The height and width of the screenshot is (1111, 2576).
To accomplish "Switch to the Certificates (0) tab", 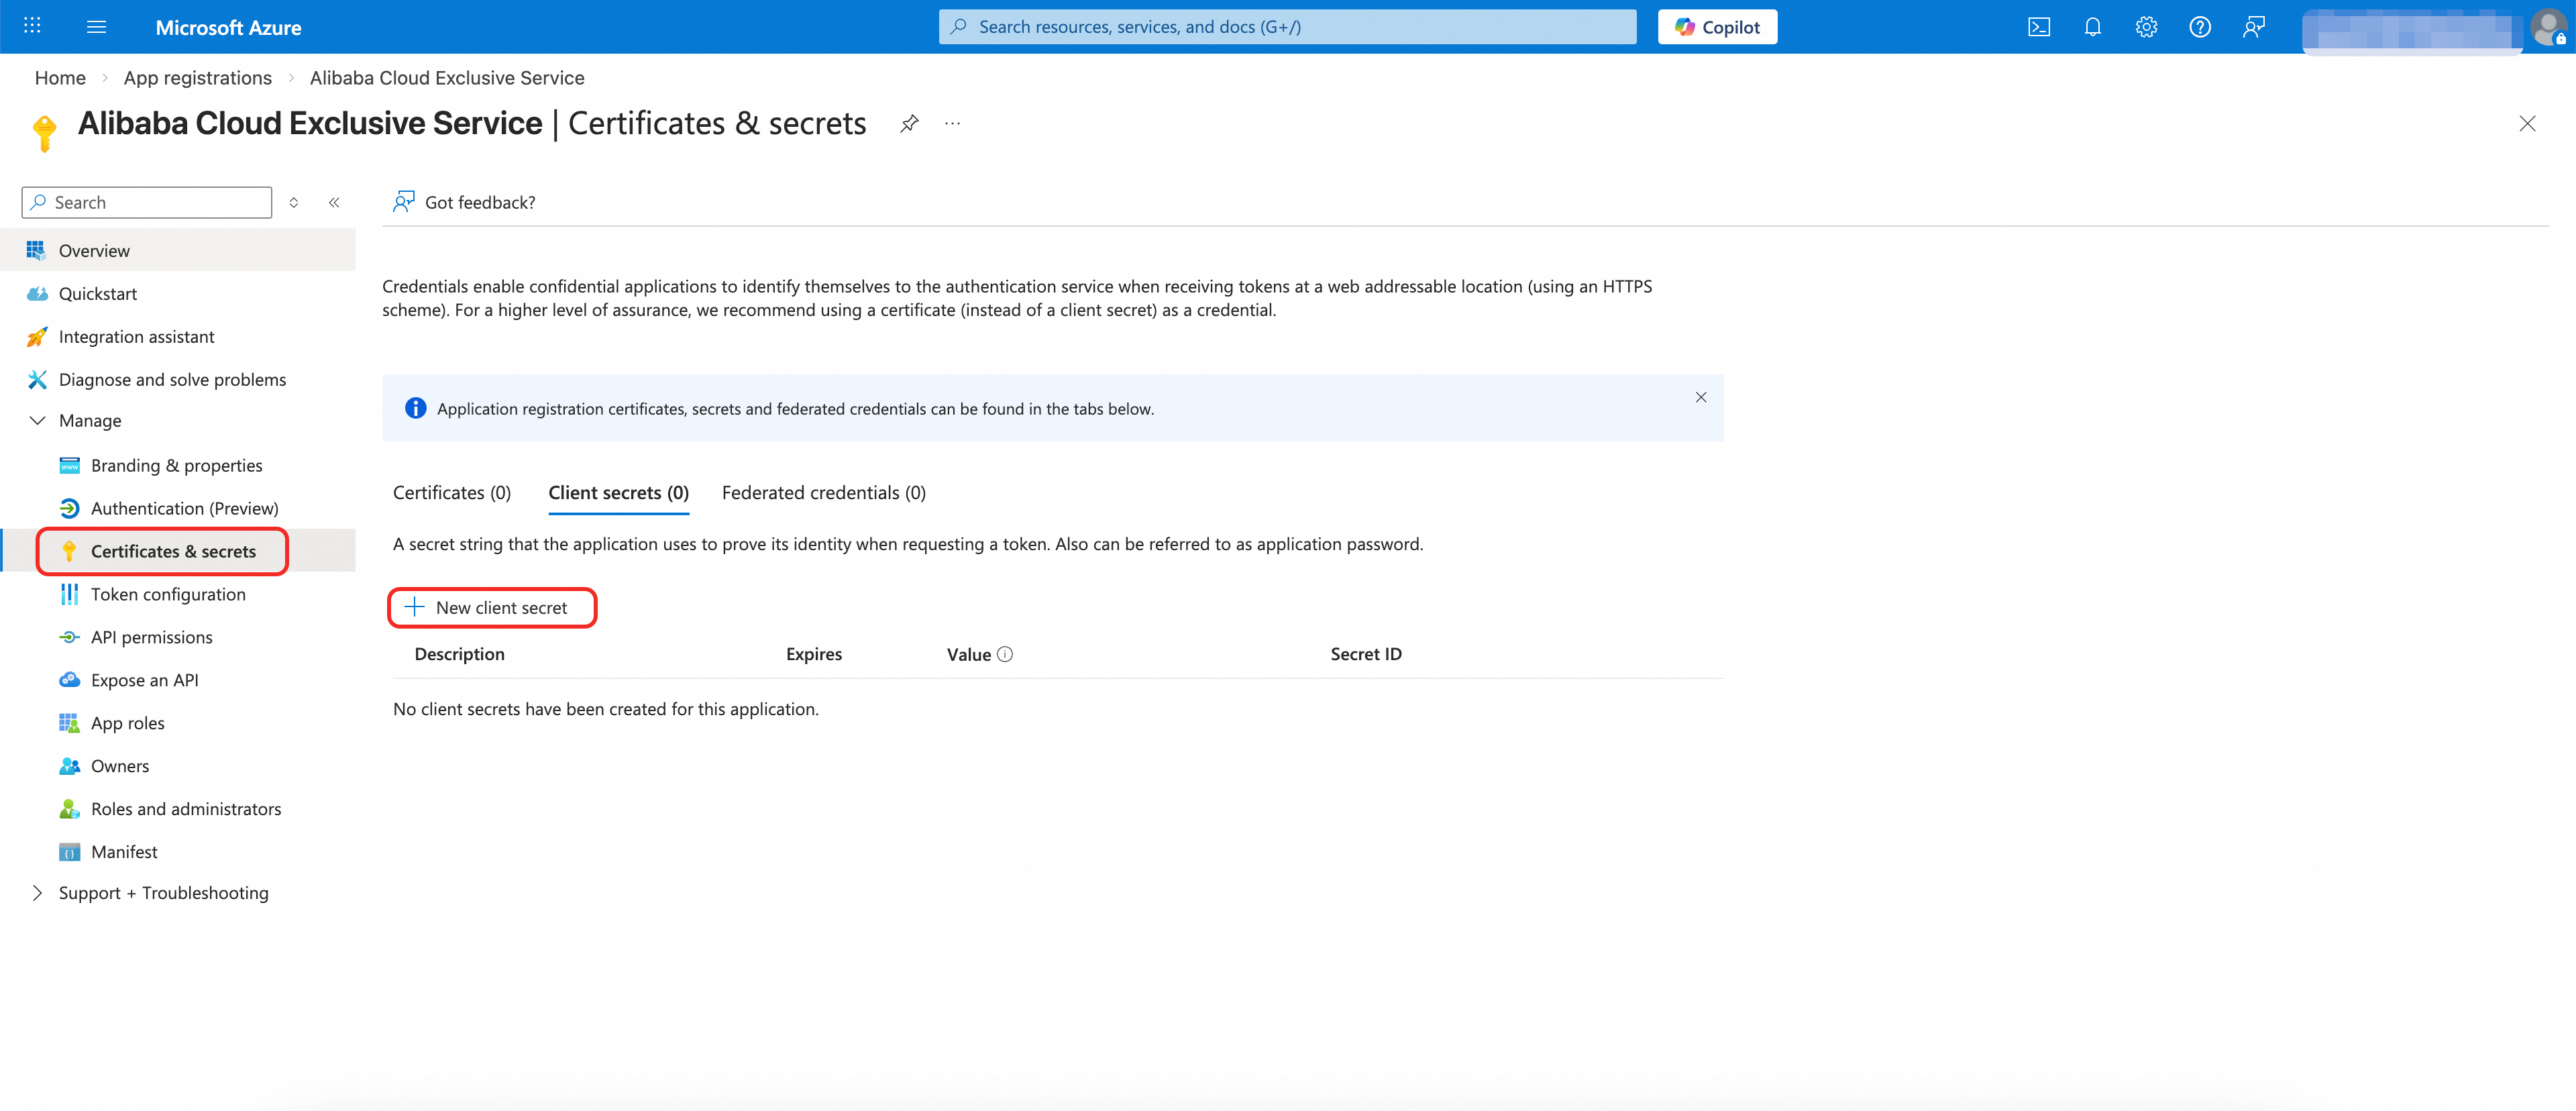I will point(452,493).
